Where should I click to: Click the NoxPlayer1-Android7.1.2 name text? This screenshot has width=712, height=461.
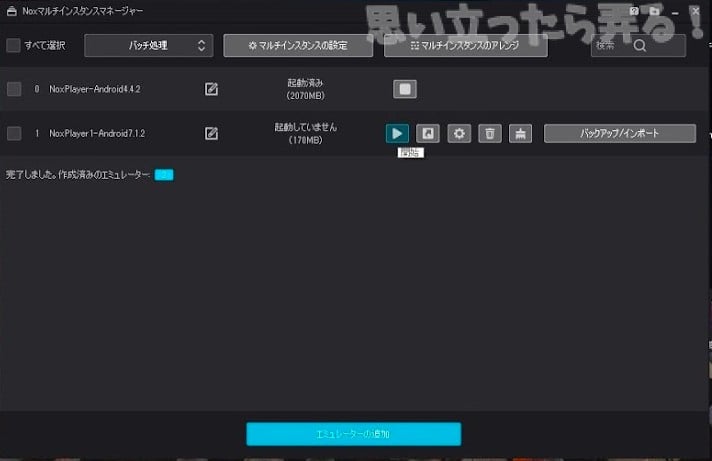(x=97, y=134)
